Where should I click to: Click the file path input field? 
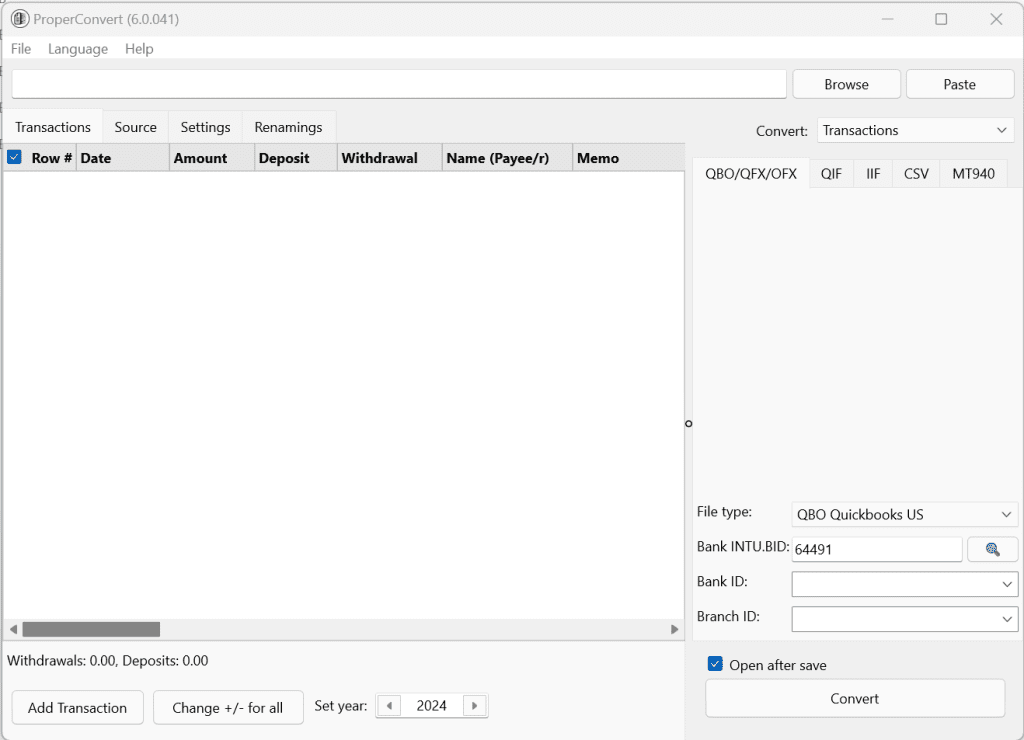click(x=398, y=85)
